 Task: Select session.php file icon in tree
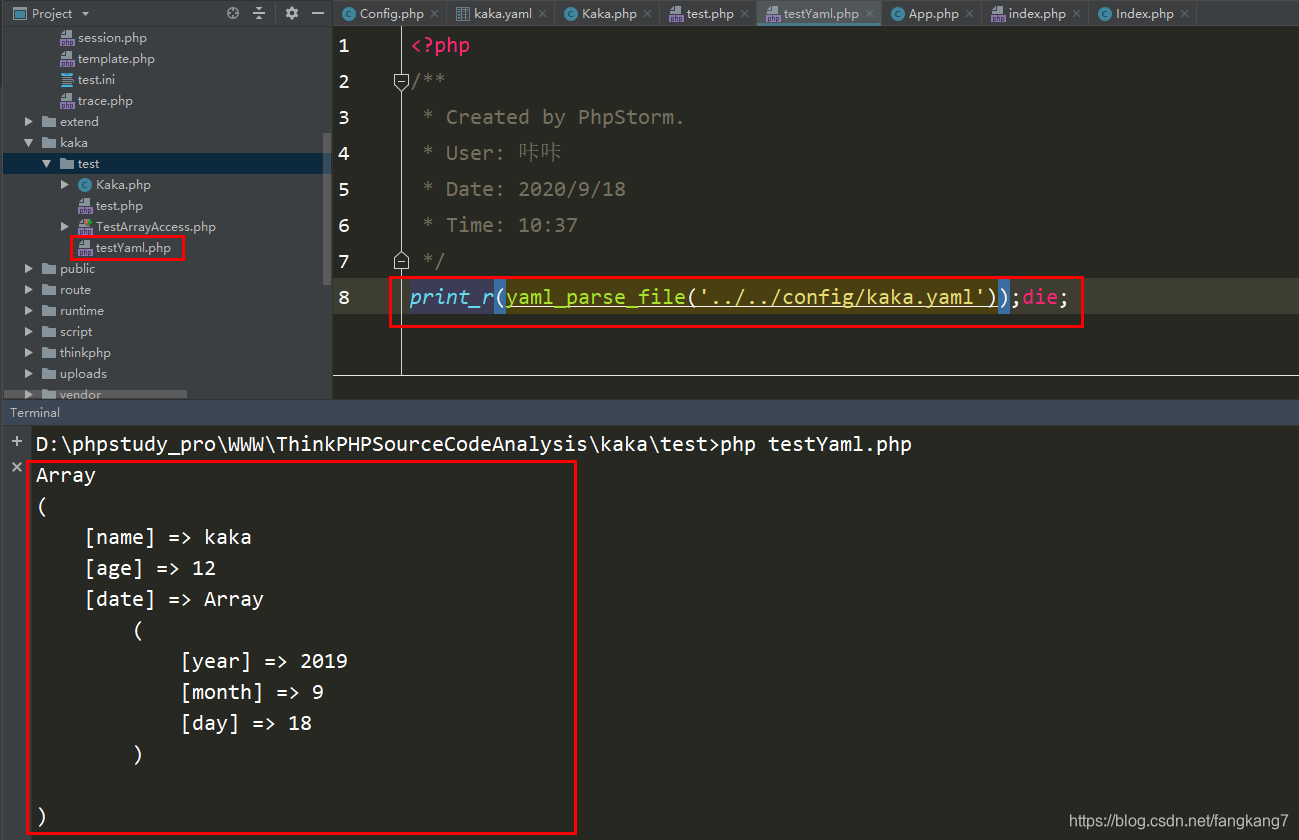coord(67,38)
